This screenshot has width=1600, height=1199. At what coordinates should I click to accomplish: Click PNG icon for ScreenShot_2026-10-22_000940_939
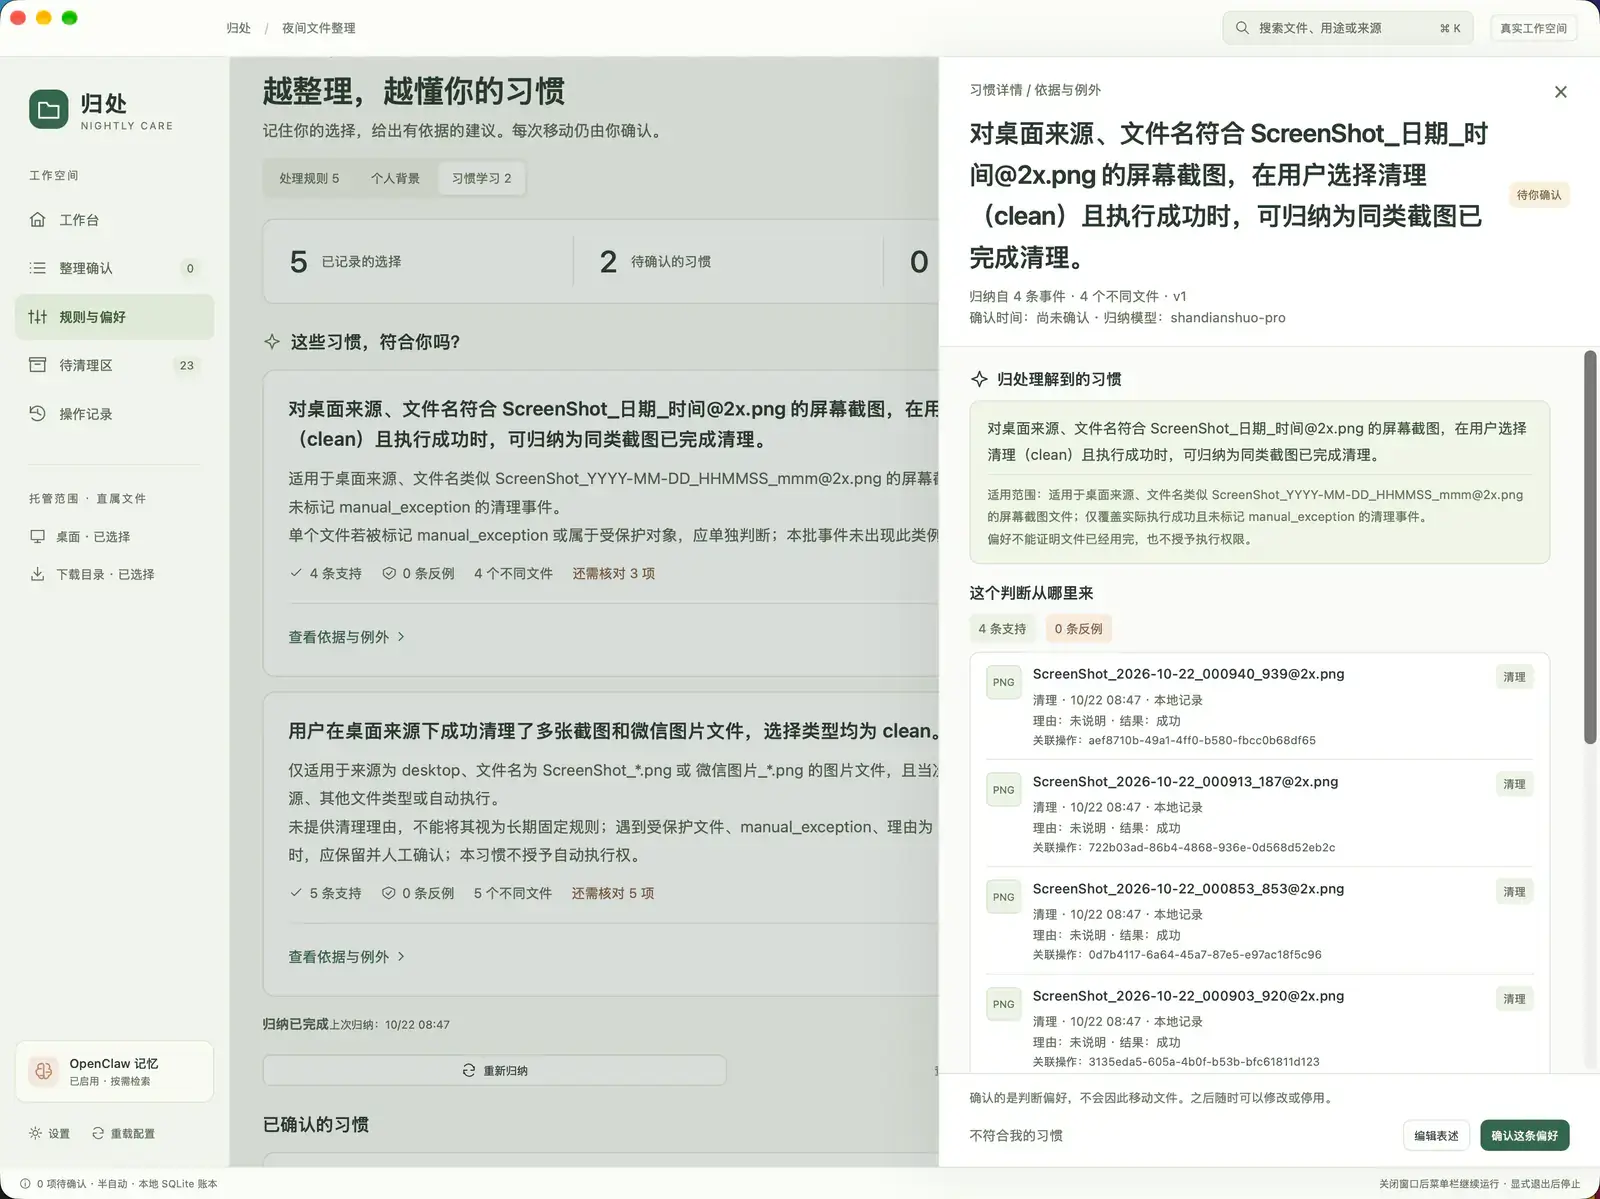(1004, 682)
